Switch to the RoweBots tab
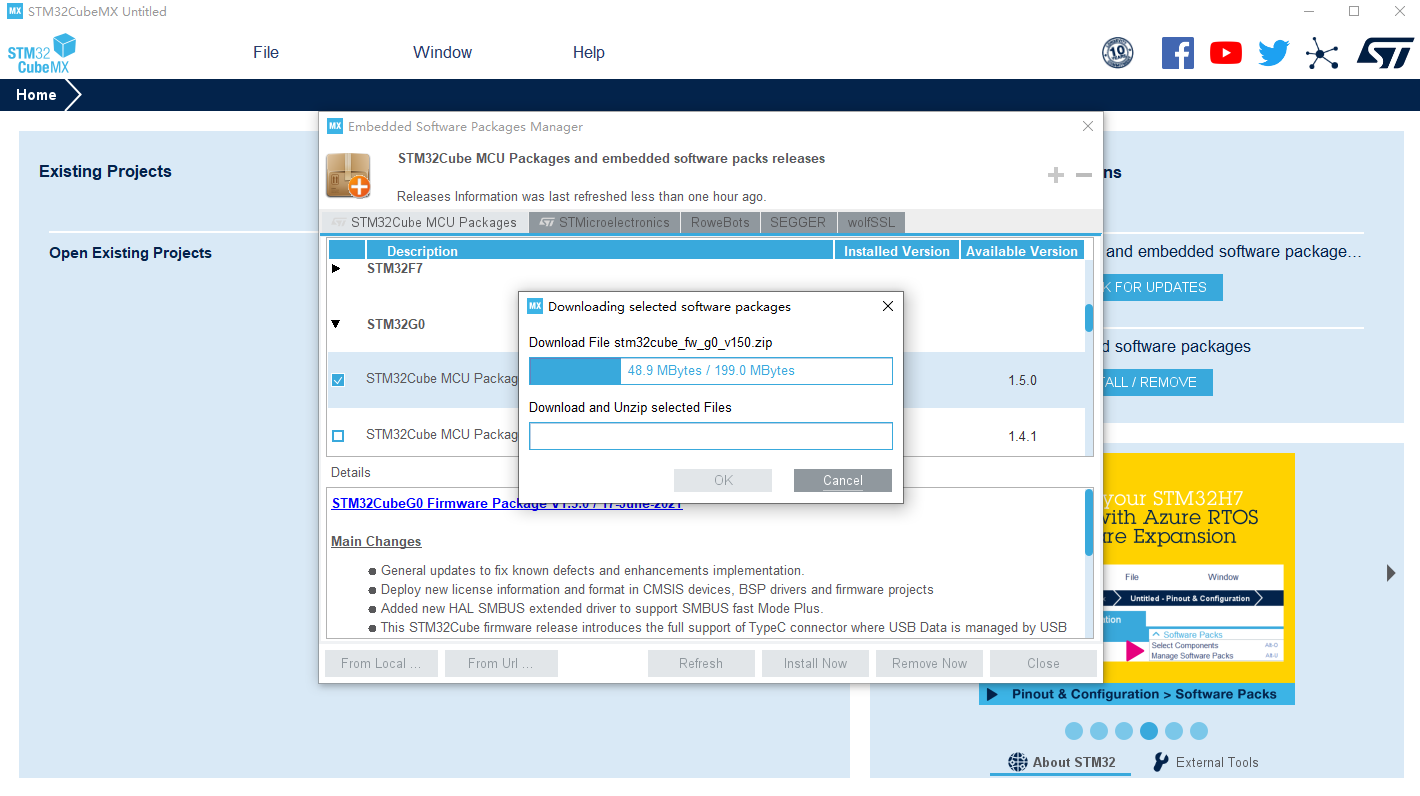 720,222
